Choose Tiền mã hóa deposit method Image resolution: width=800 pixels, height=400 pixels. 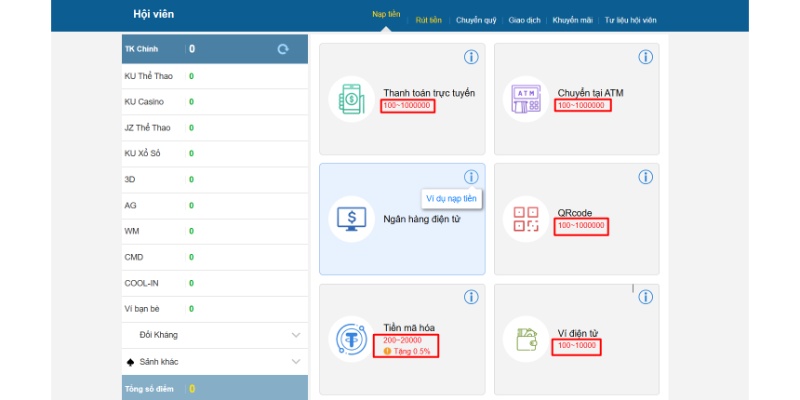click(402, 339)
